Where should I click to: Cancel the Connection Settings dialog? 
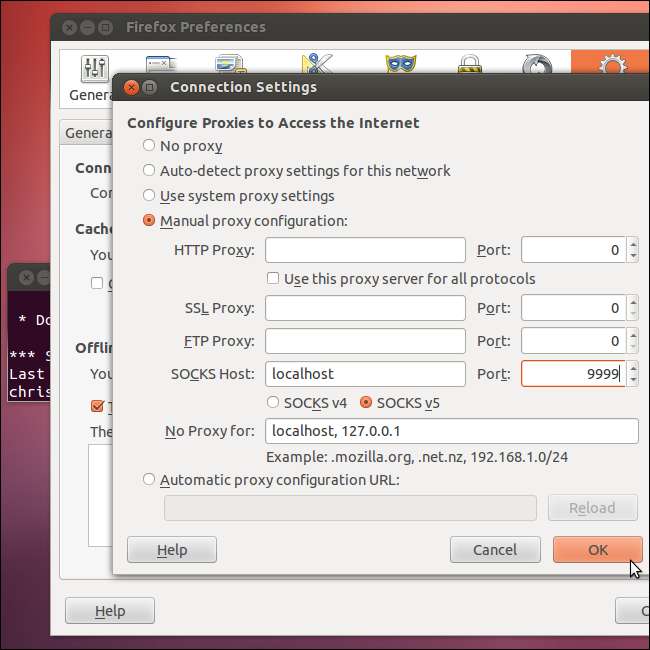[495, 549]
